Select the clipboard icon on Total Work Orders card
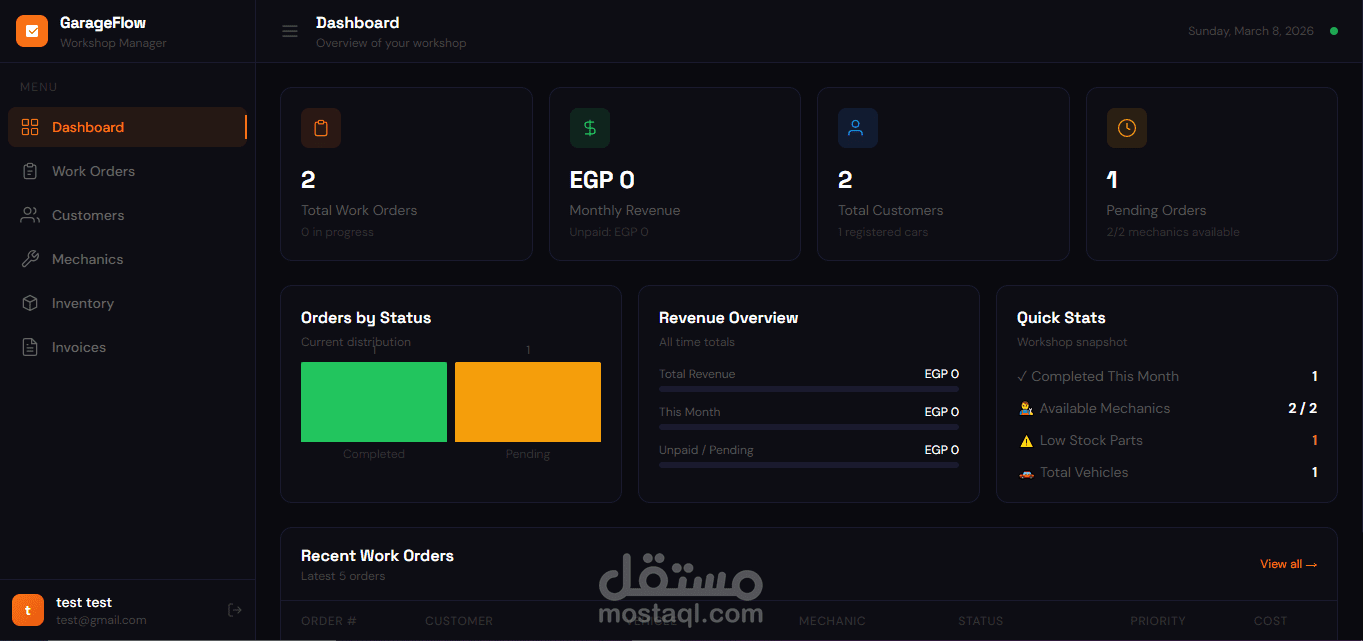The height and width of the screenshot is (641, 1363). (x=320, y=127)
